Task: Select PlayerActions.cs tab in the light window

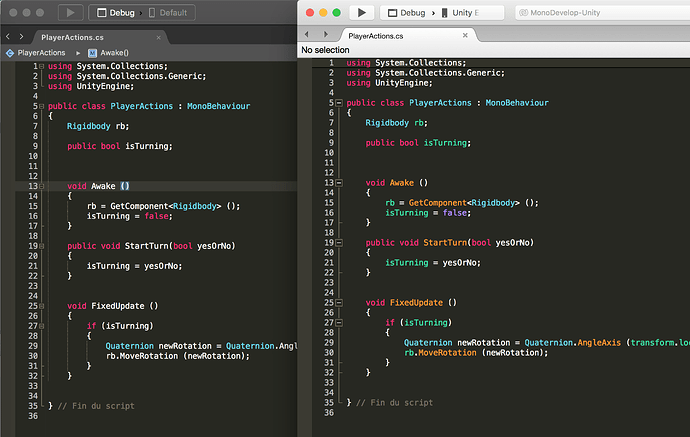Action: 376,36
